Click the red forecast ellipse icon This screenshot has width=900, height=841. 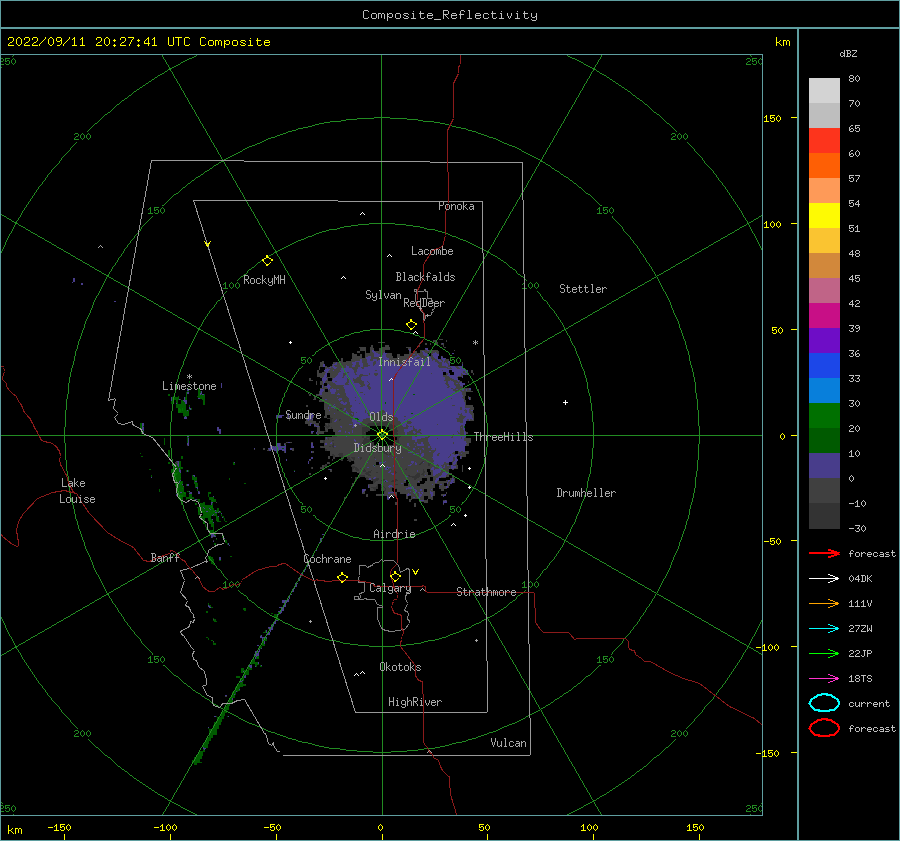click(x=824, y=728)
